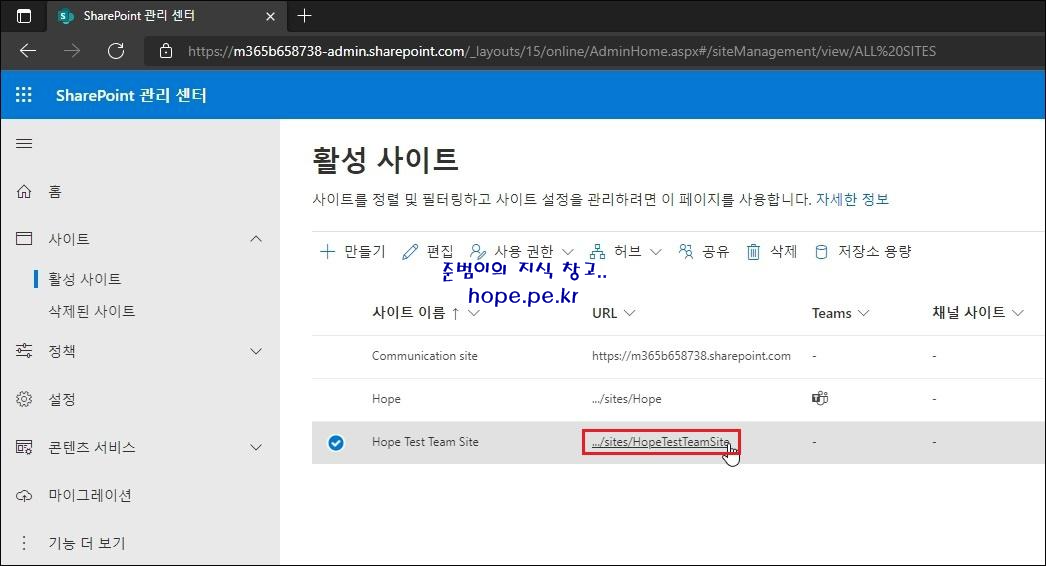
Task: Click the Content services (콘텐츠 서비스) icon
Action: click(24, 447)
